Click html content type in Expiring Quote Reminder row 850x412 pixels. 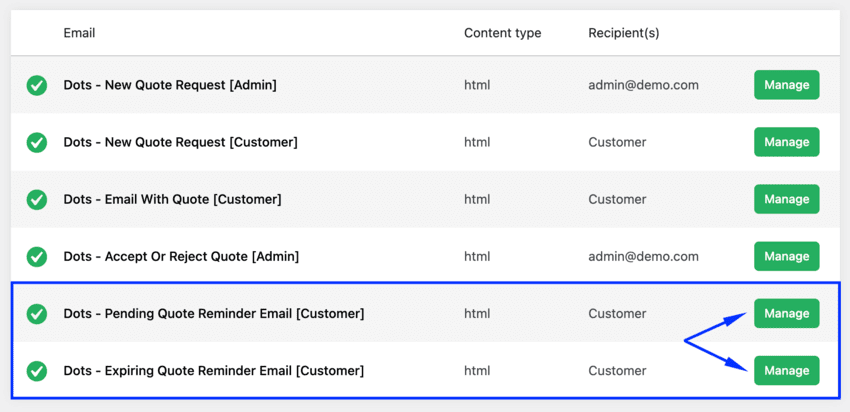(x=477, y=371)
